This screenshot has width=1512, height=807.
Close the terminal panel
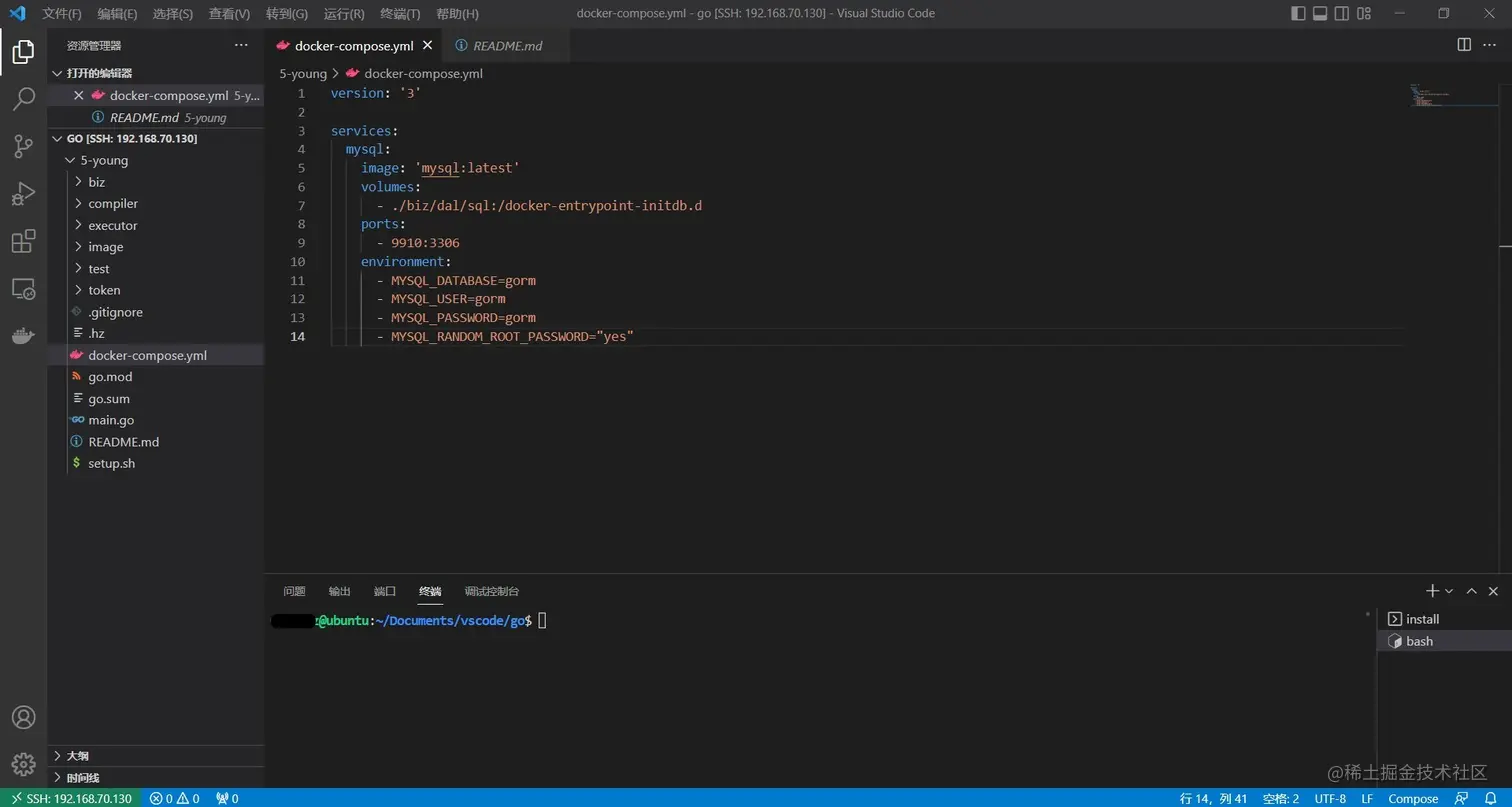(1493, 591)
